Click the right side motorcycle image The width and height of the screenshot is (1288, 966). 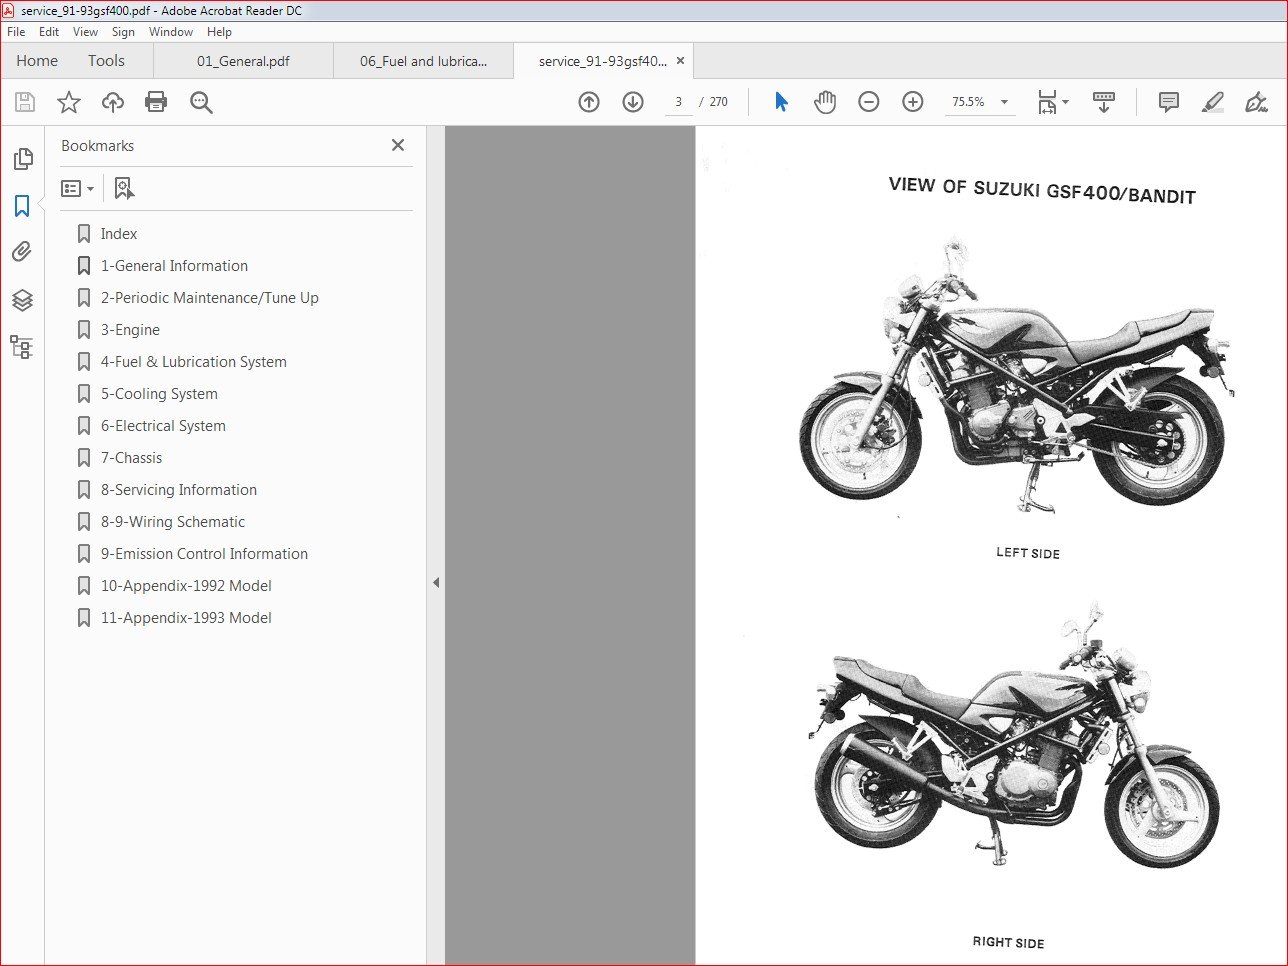(1016, 735)
